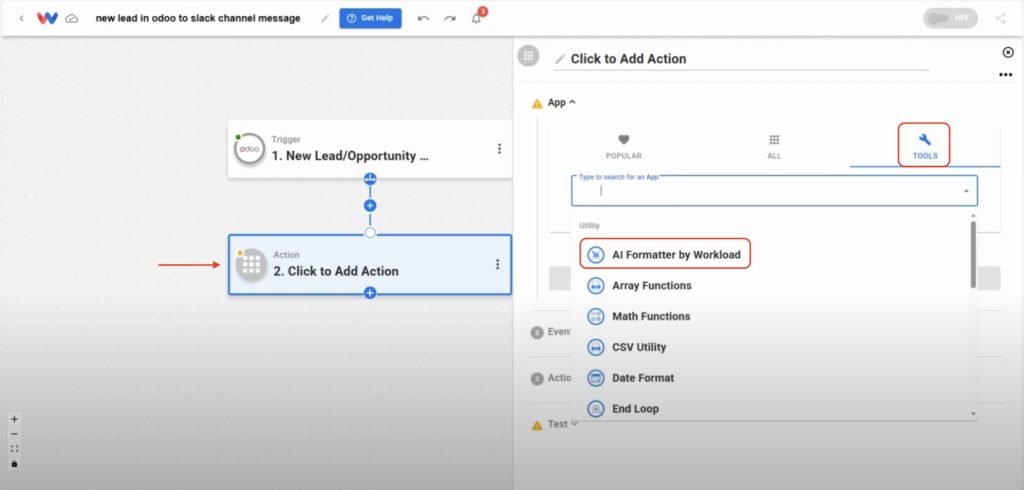Click the Array Functions icon
The height and width of the screenshot is (490, 1024).
(596, 286)
